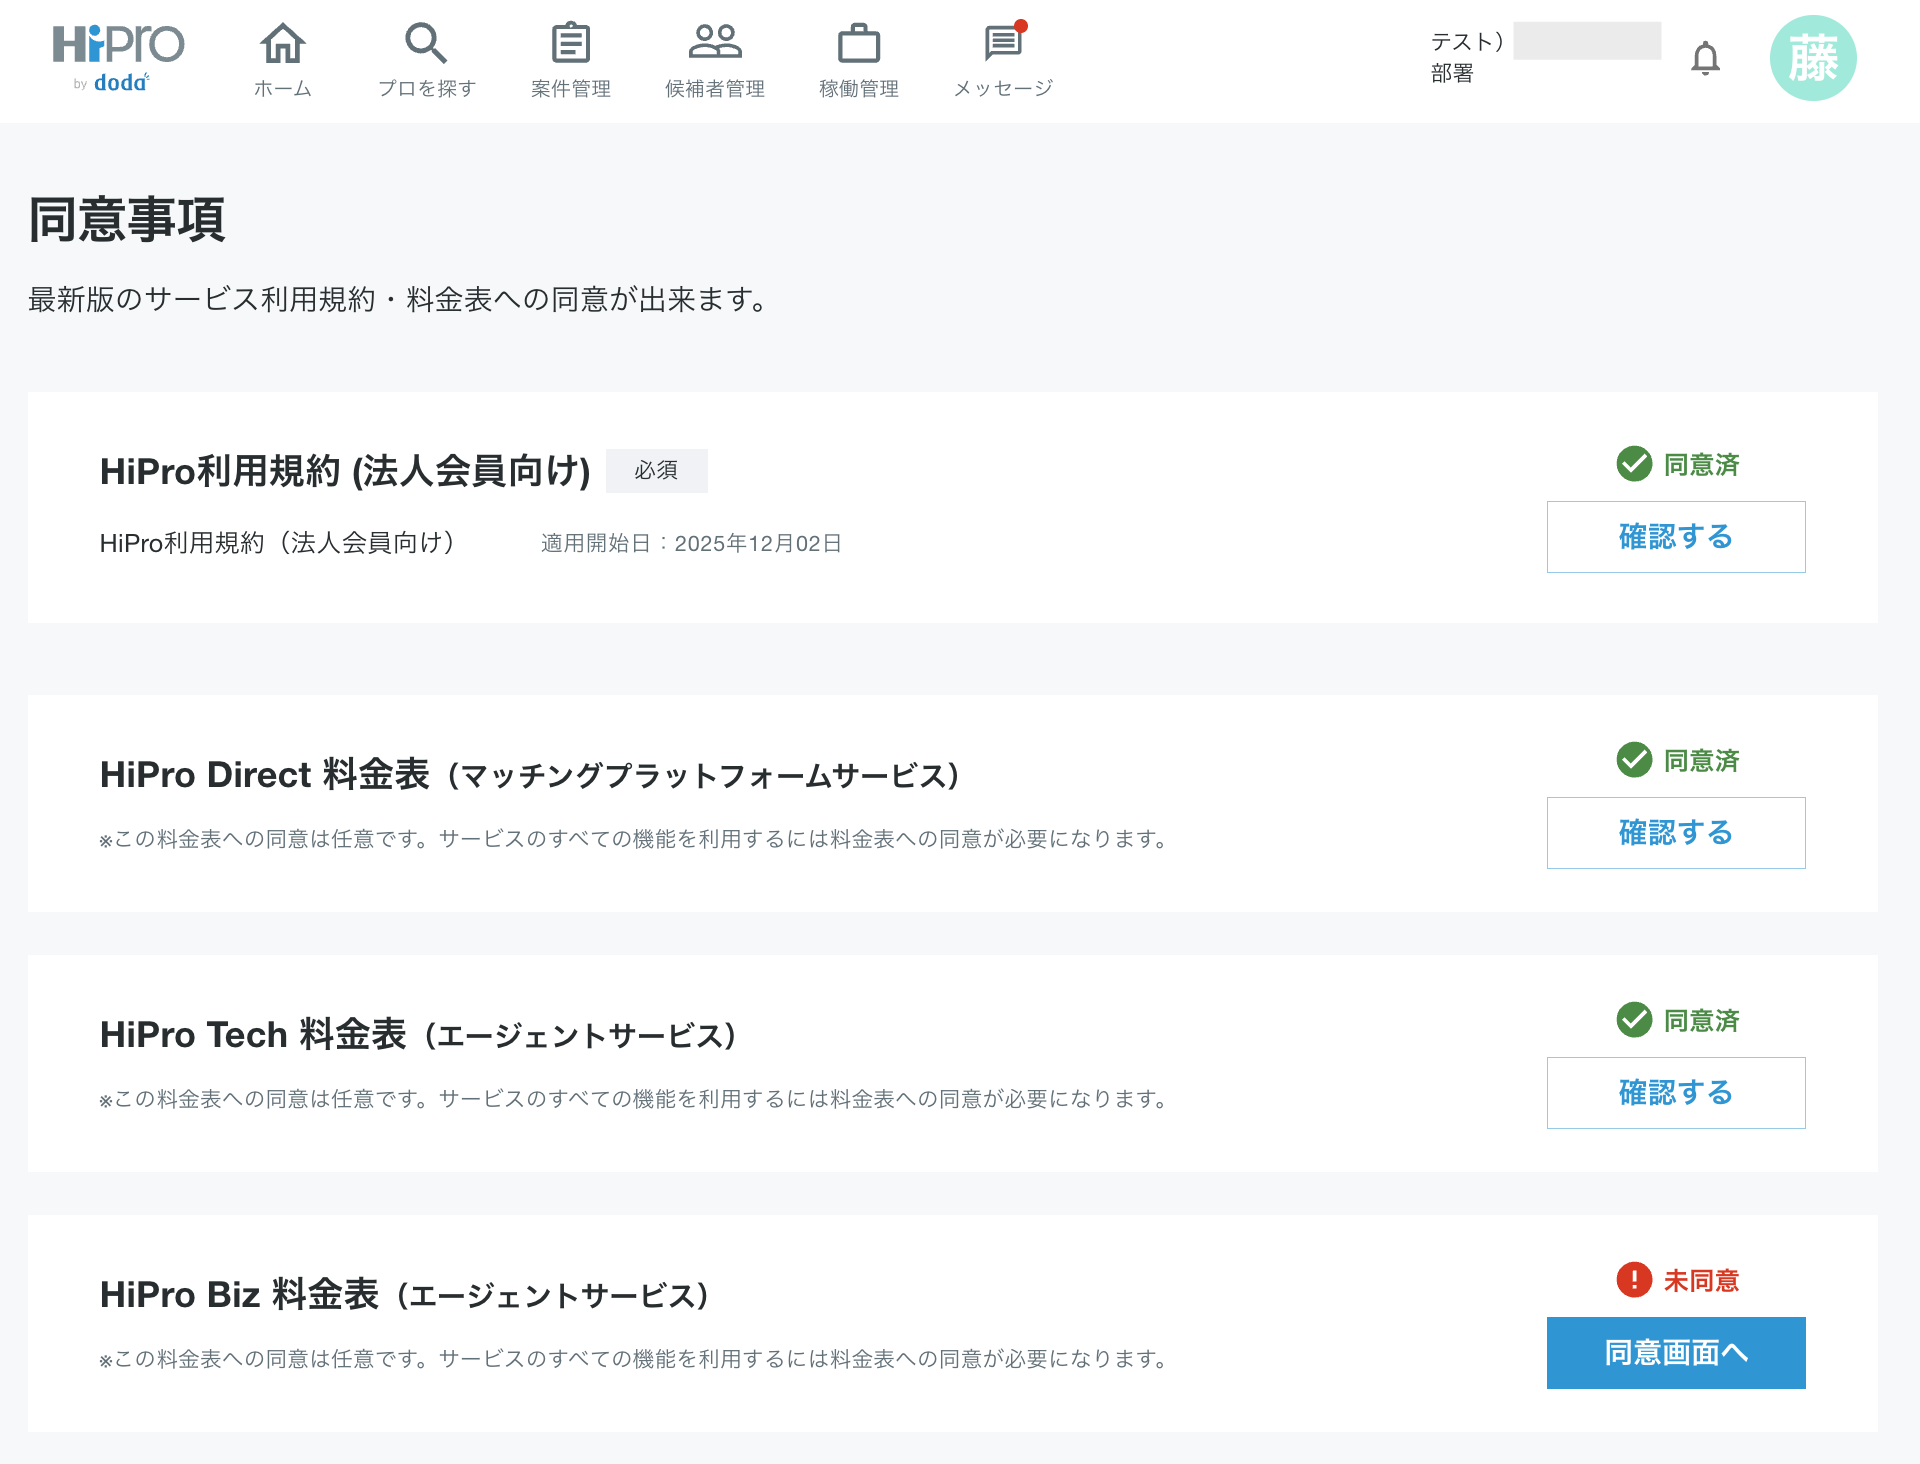Click the 藤 user avatar circle
Viewport: 1920px width, 1464px height.
click(x=1812, y=58)
